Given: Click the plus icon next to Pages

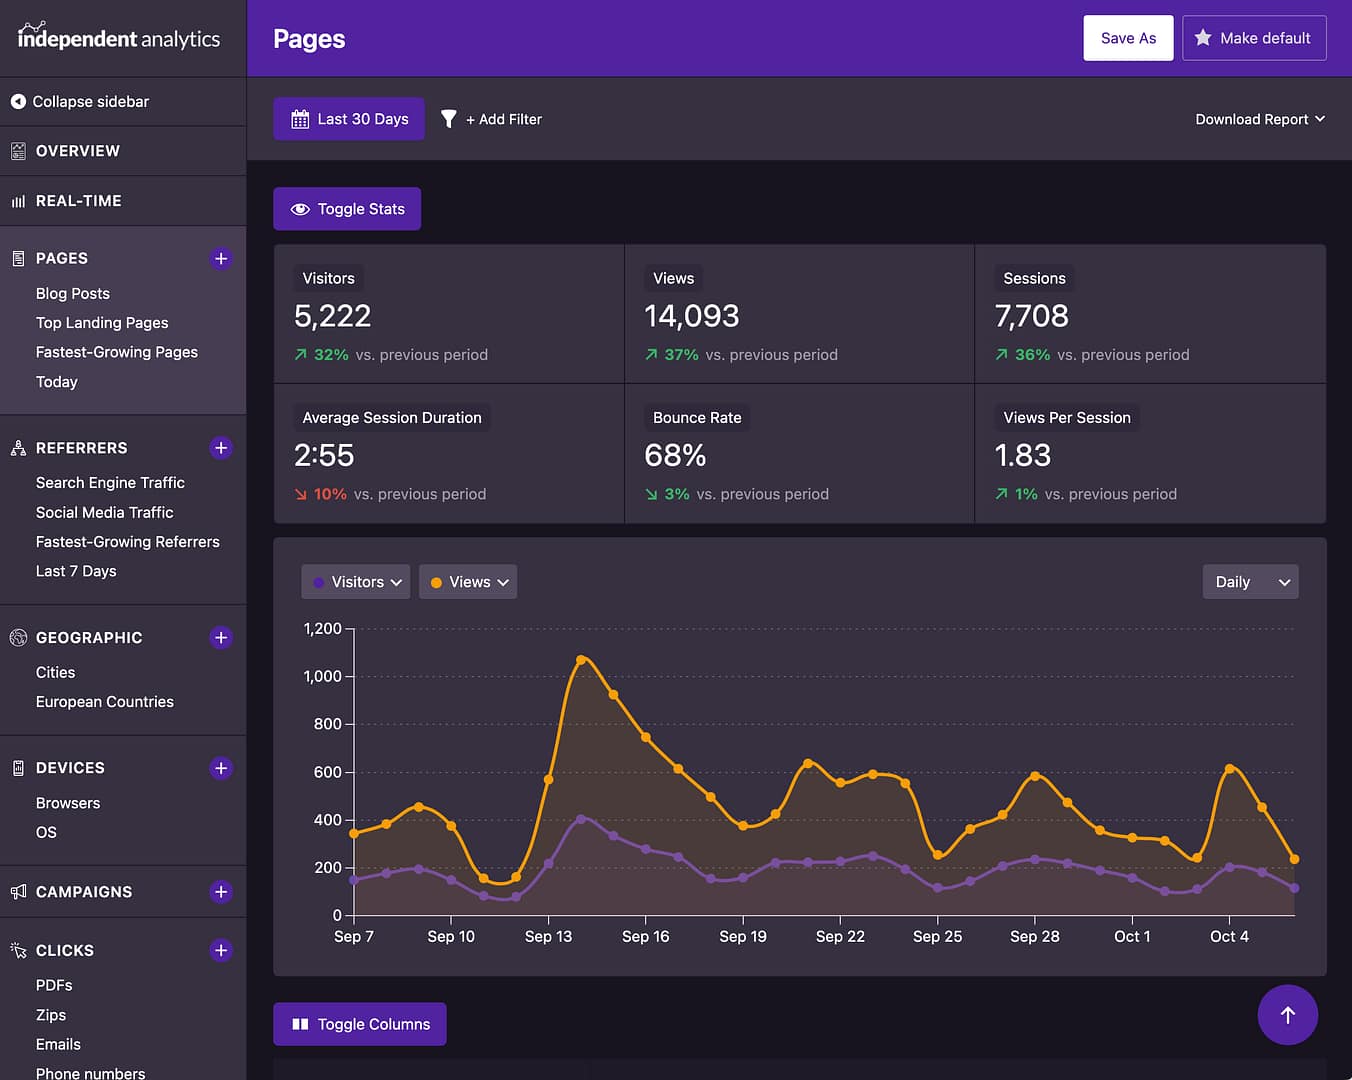Looking at the screenshot, I should tap(221, 258).
